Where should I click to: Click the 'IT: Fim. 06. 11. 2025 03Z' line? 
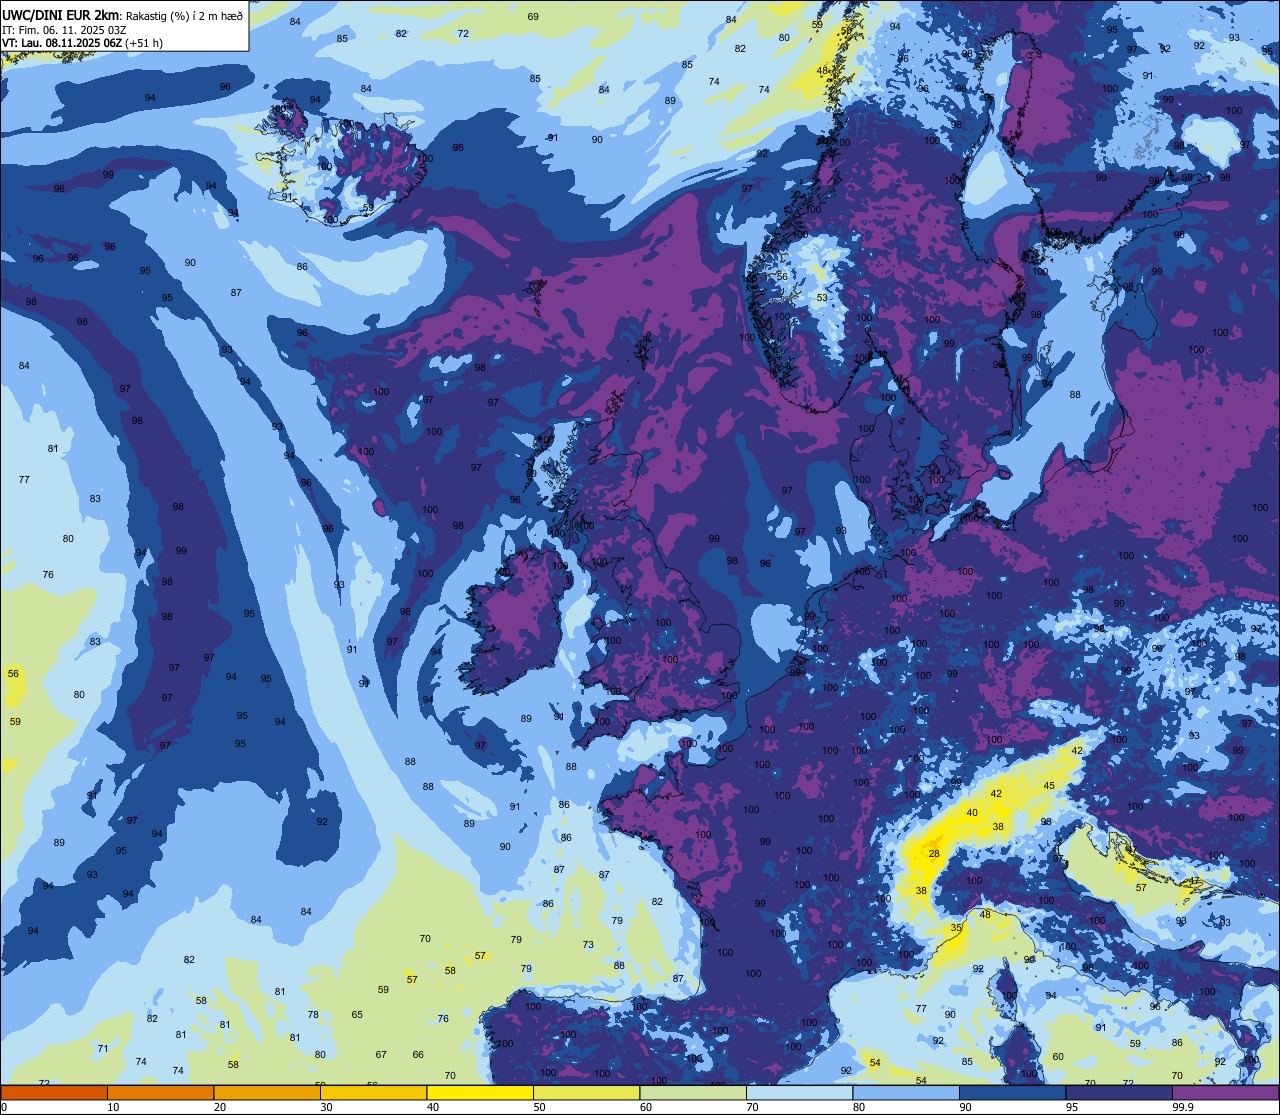[64, 29]
